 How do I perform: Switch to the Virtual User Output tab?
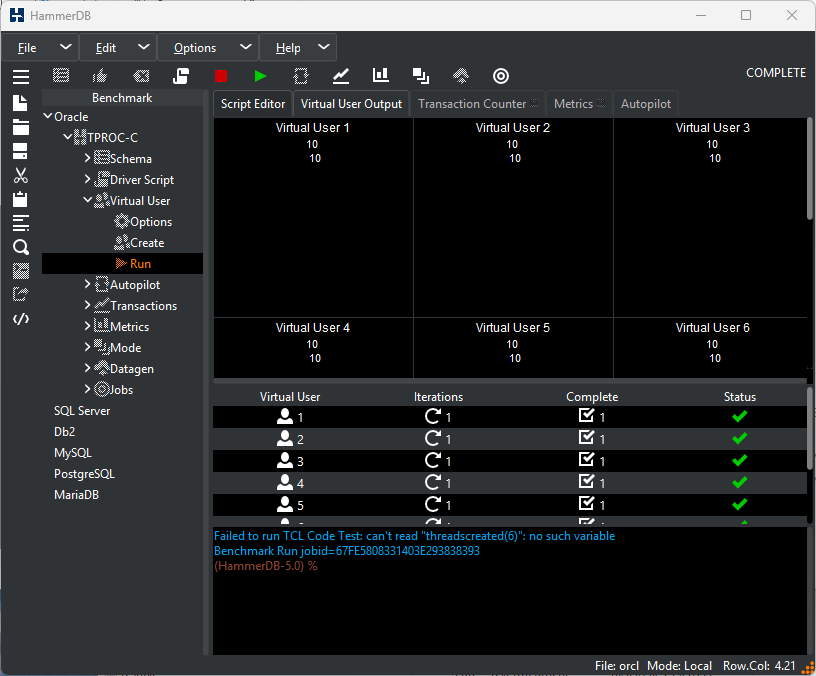pos(351,104)
